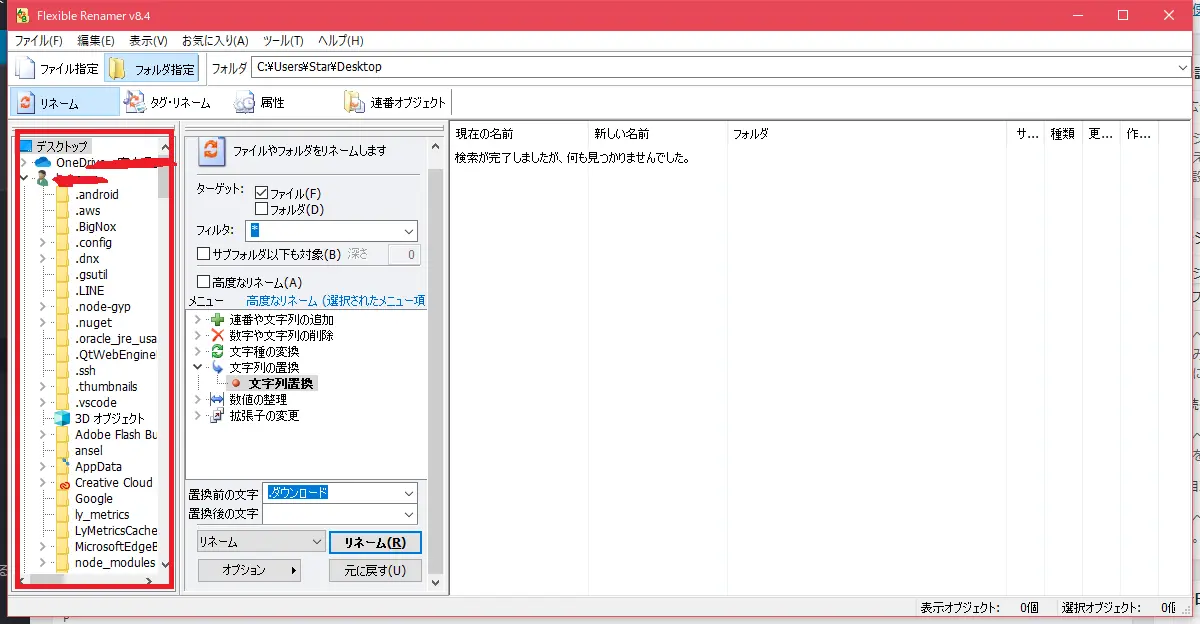Uncheck the ファイル(F) target checkbox

262,193
